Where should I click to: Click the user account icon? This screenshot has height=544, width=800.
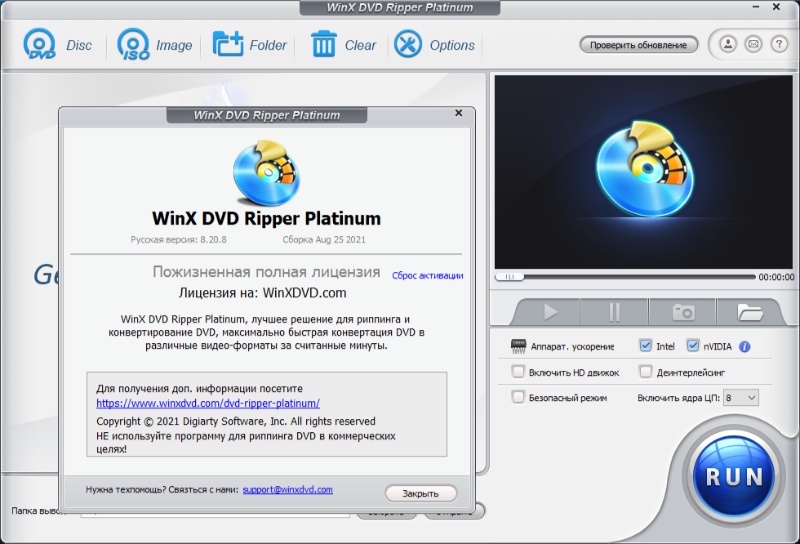[x=727, y=44]
